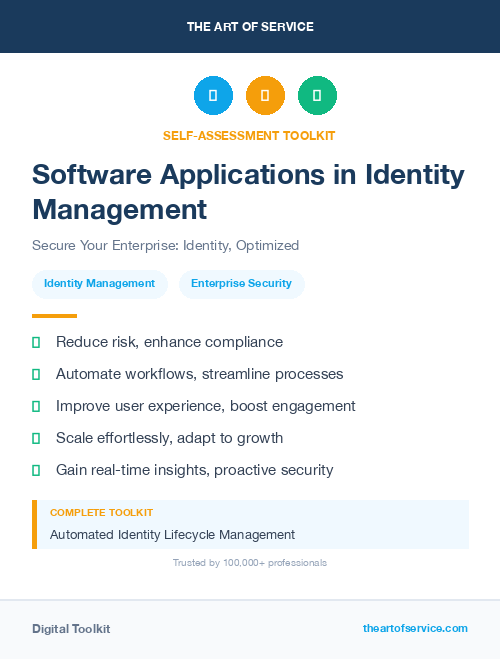500x659 pixels.
Task: Click the Digital Toolkit footer label
Action: click(71, 629)
